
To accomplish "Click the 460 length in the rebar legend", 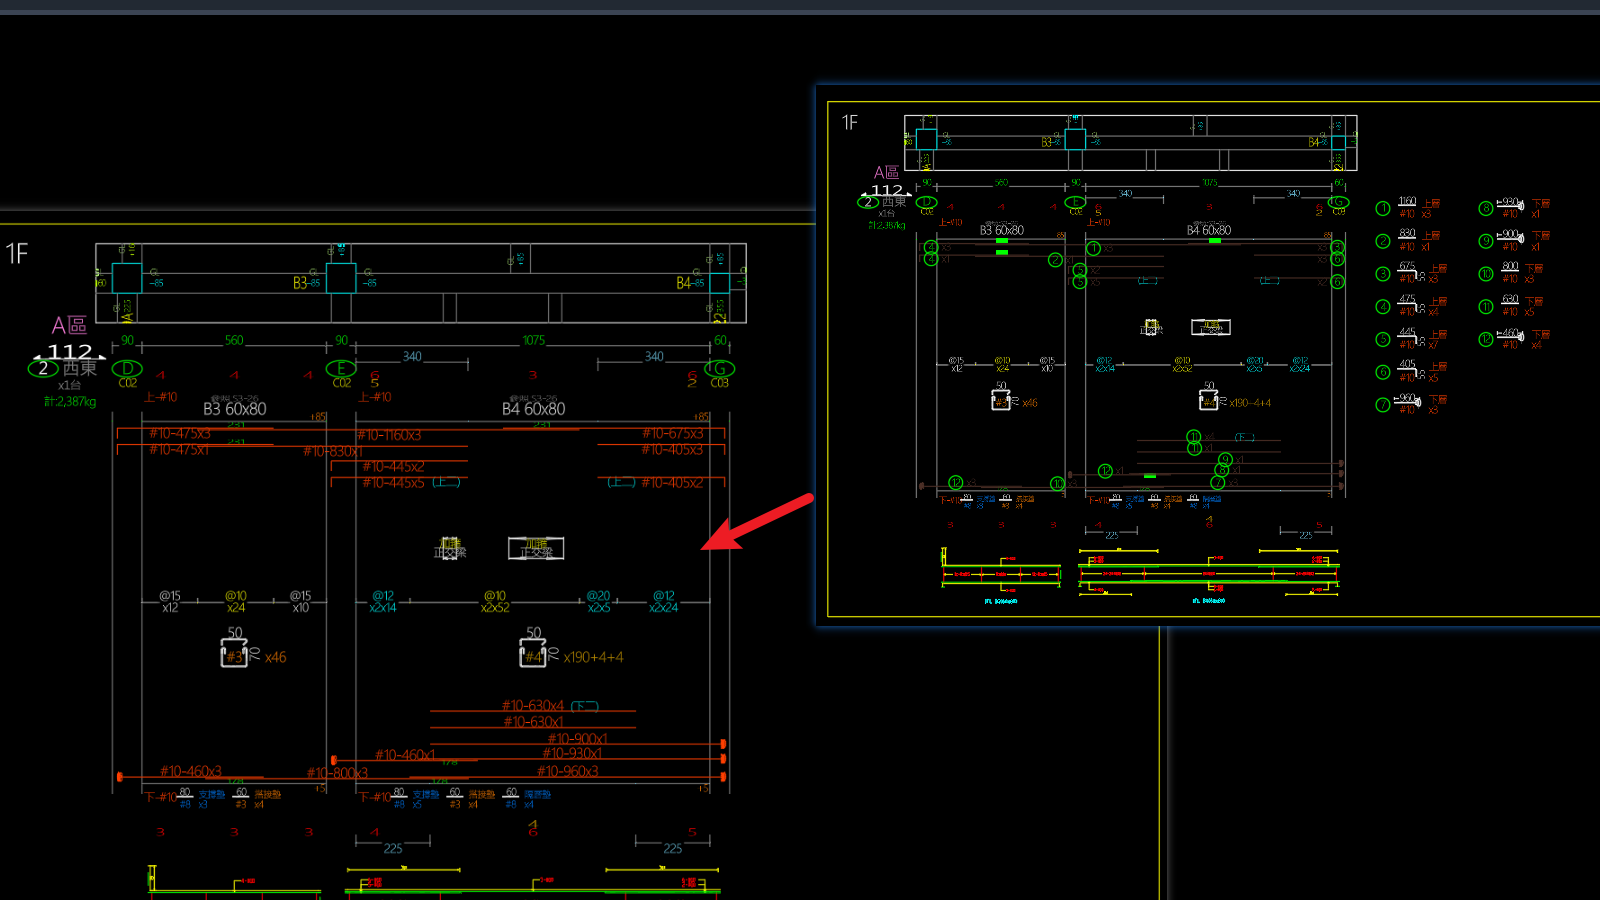I will pyautogui.click(x=1510, y=332).
